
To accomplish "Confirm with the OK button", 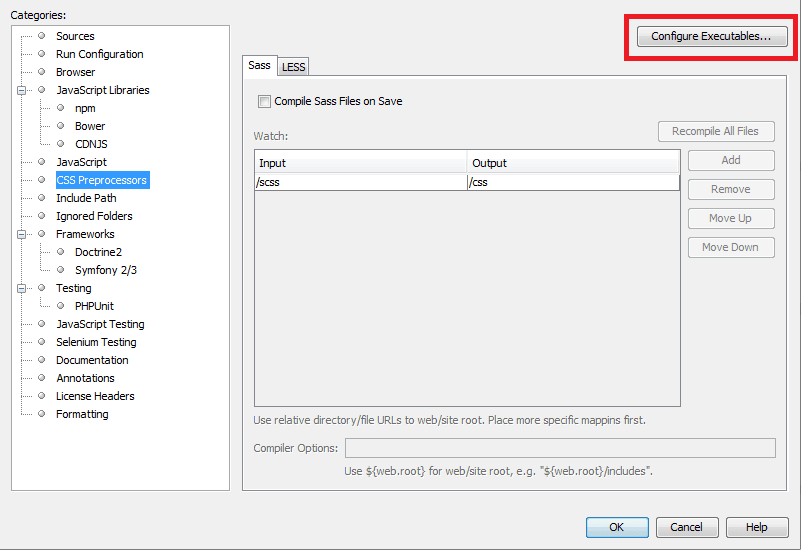I will (617, 527).
